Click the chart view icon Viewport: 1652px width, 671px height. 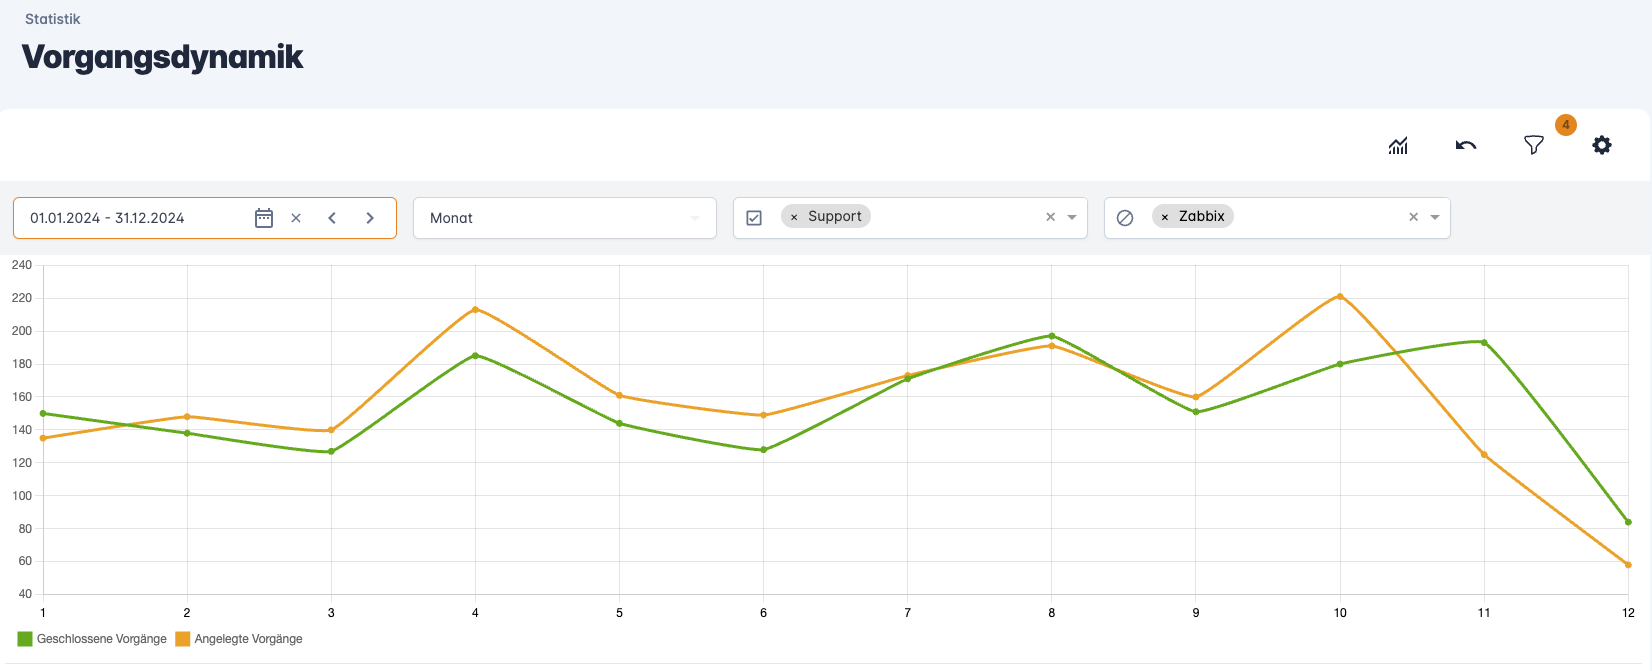pyautogui.click(x=1398, y=146)
